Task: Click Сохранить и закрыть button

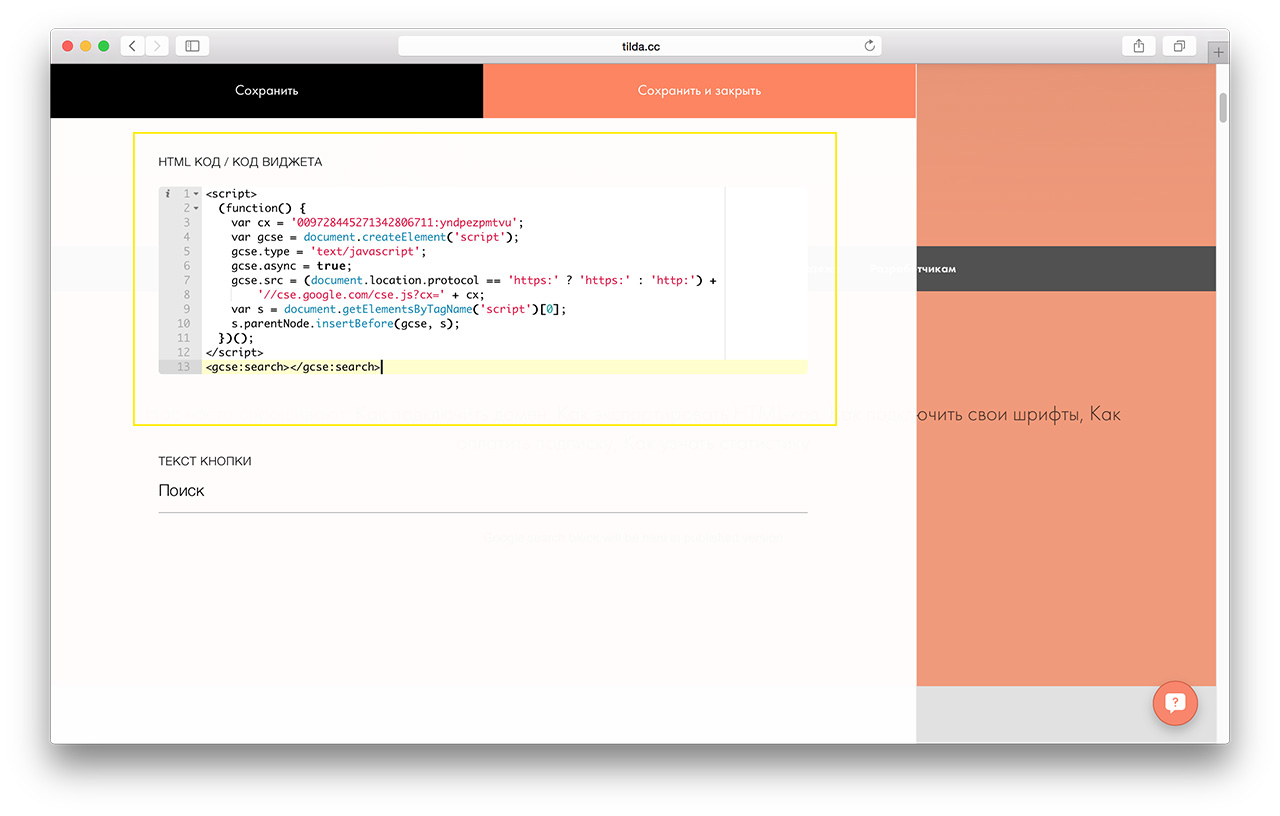Action: coord(699,90)
